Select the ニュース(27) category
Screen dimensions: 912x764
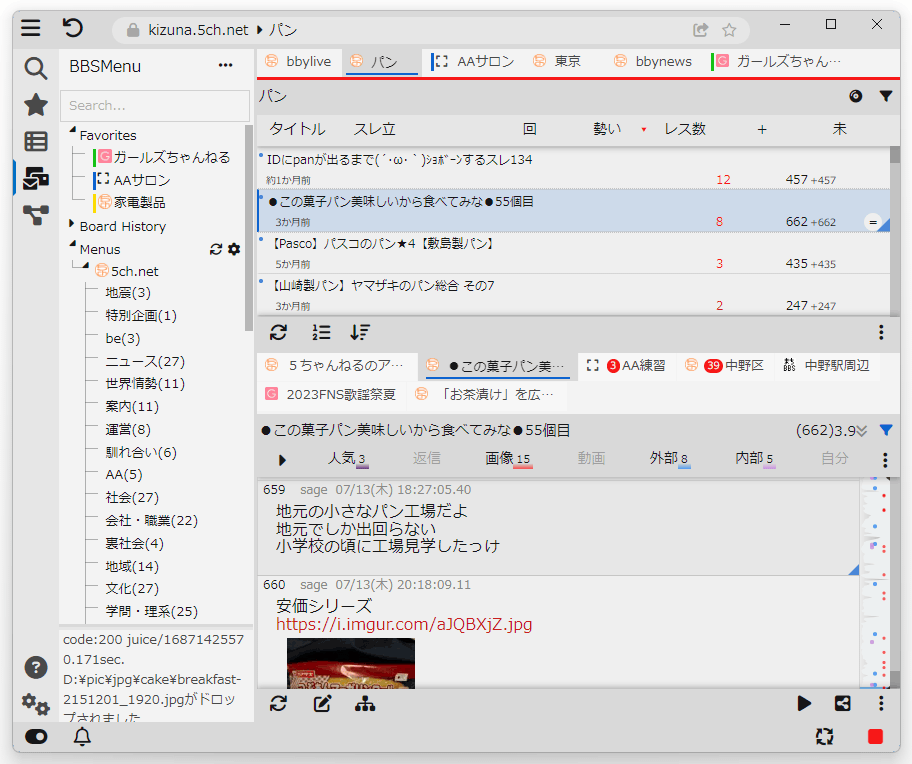[145, 362]
